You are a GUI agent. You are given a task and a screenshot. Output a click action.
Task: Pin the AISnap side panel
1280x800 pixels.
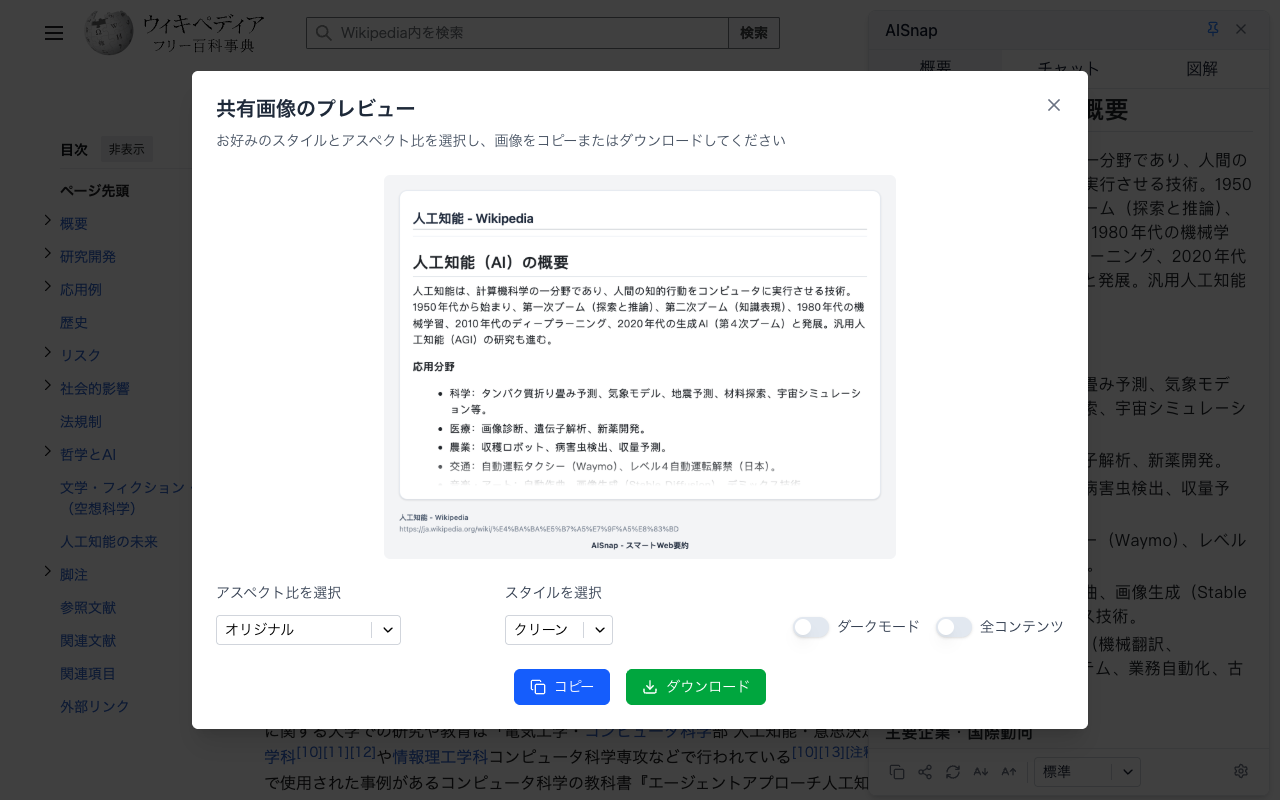click(1213, 30)
